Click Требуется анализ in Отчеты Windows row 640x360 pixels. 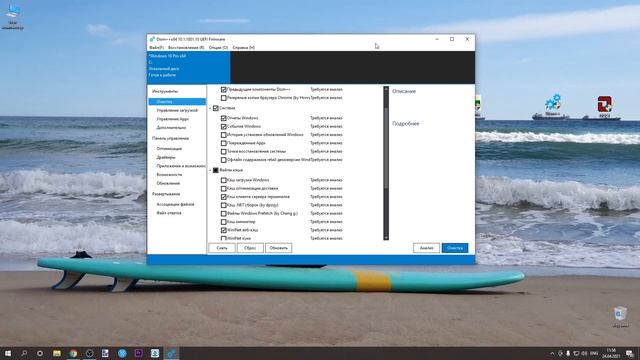(326, 118)
